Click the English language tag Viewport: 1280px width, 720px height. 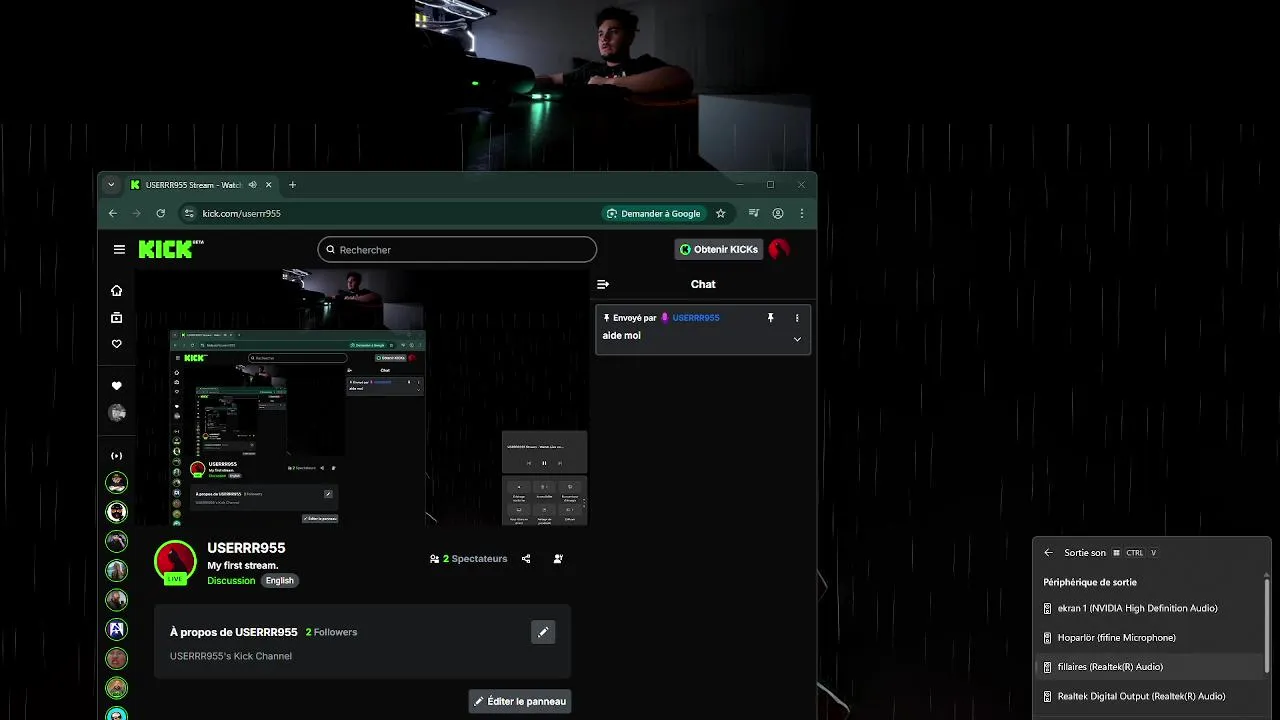280,581
